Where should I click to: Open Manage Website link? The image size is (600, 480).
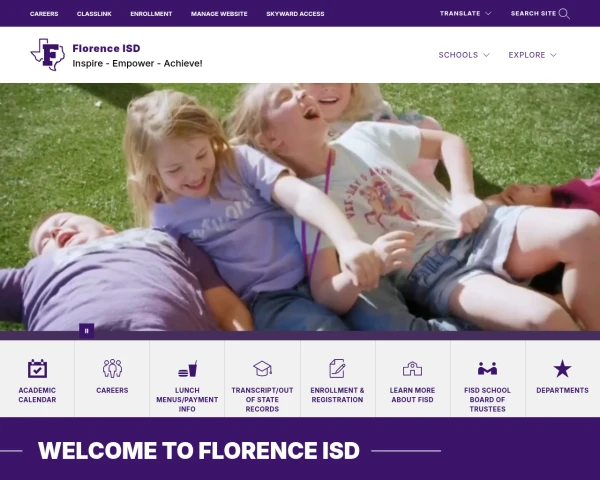pos(219,14)
